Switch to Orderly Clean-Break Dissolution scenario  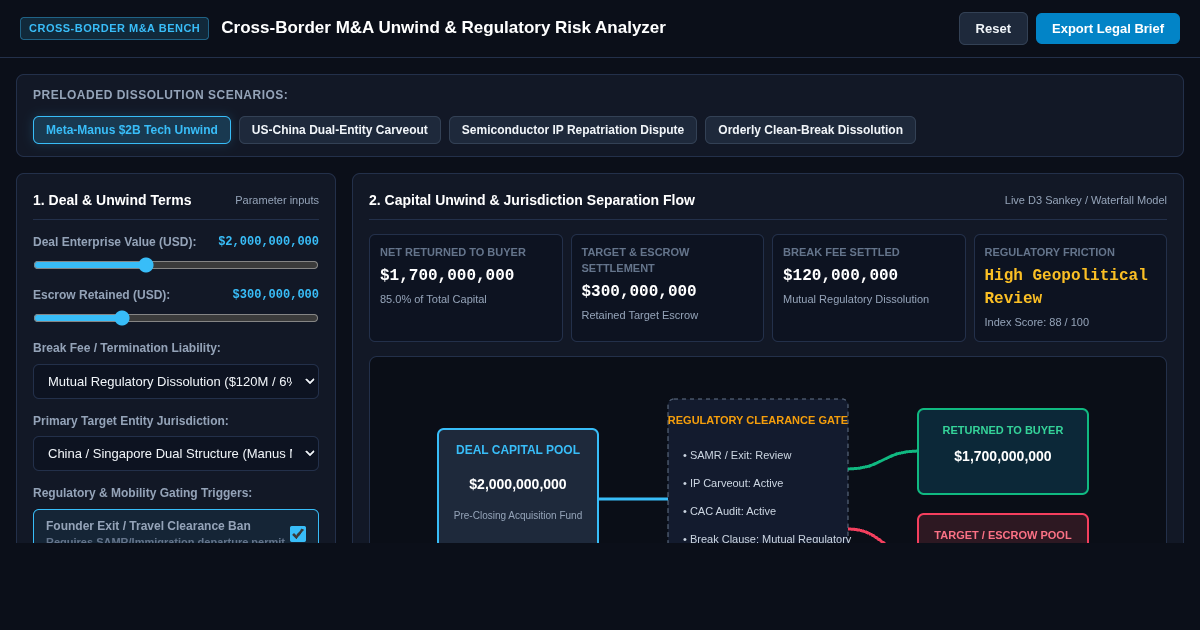(810, 130)
